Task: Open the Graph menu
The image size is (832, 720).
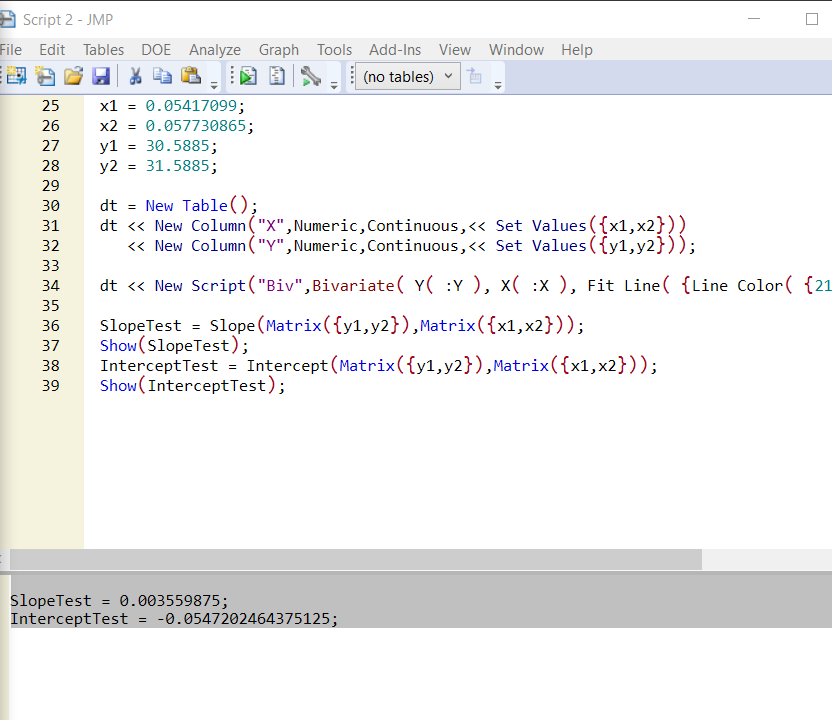Action: pos(278,49)
